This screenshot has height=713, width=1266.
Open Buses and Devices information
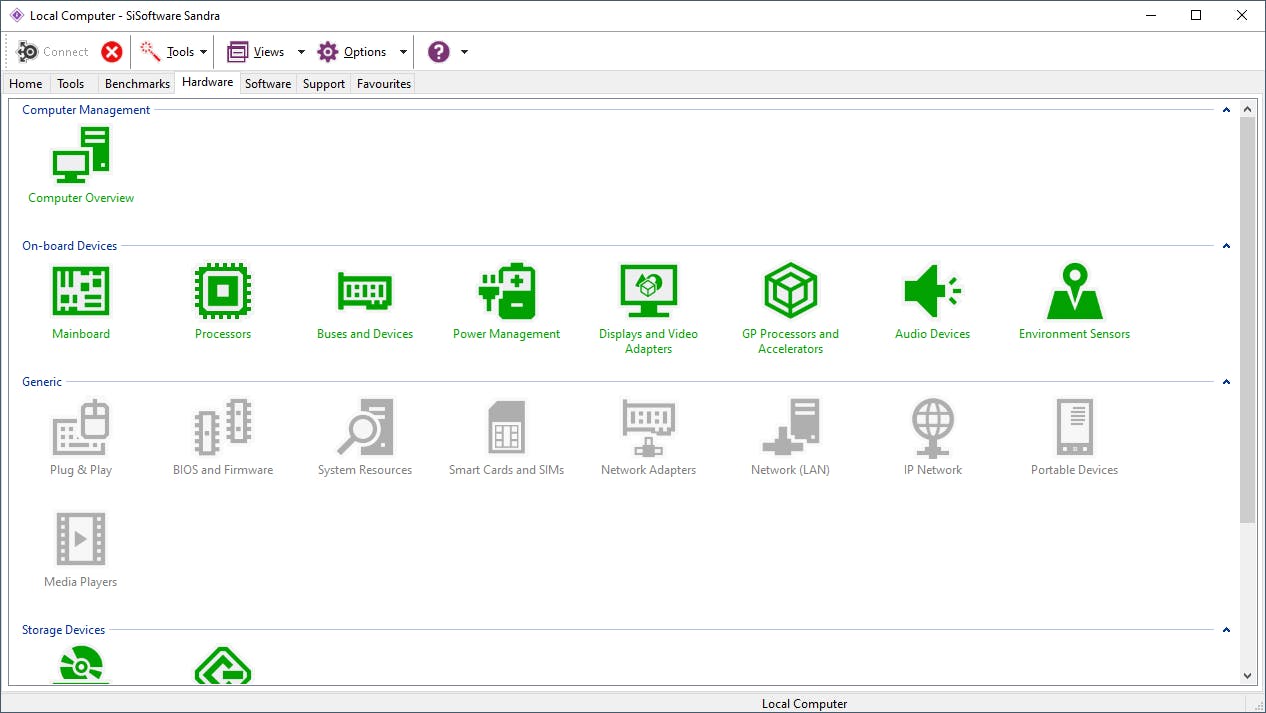(364, 290)
